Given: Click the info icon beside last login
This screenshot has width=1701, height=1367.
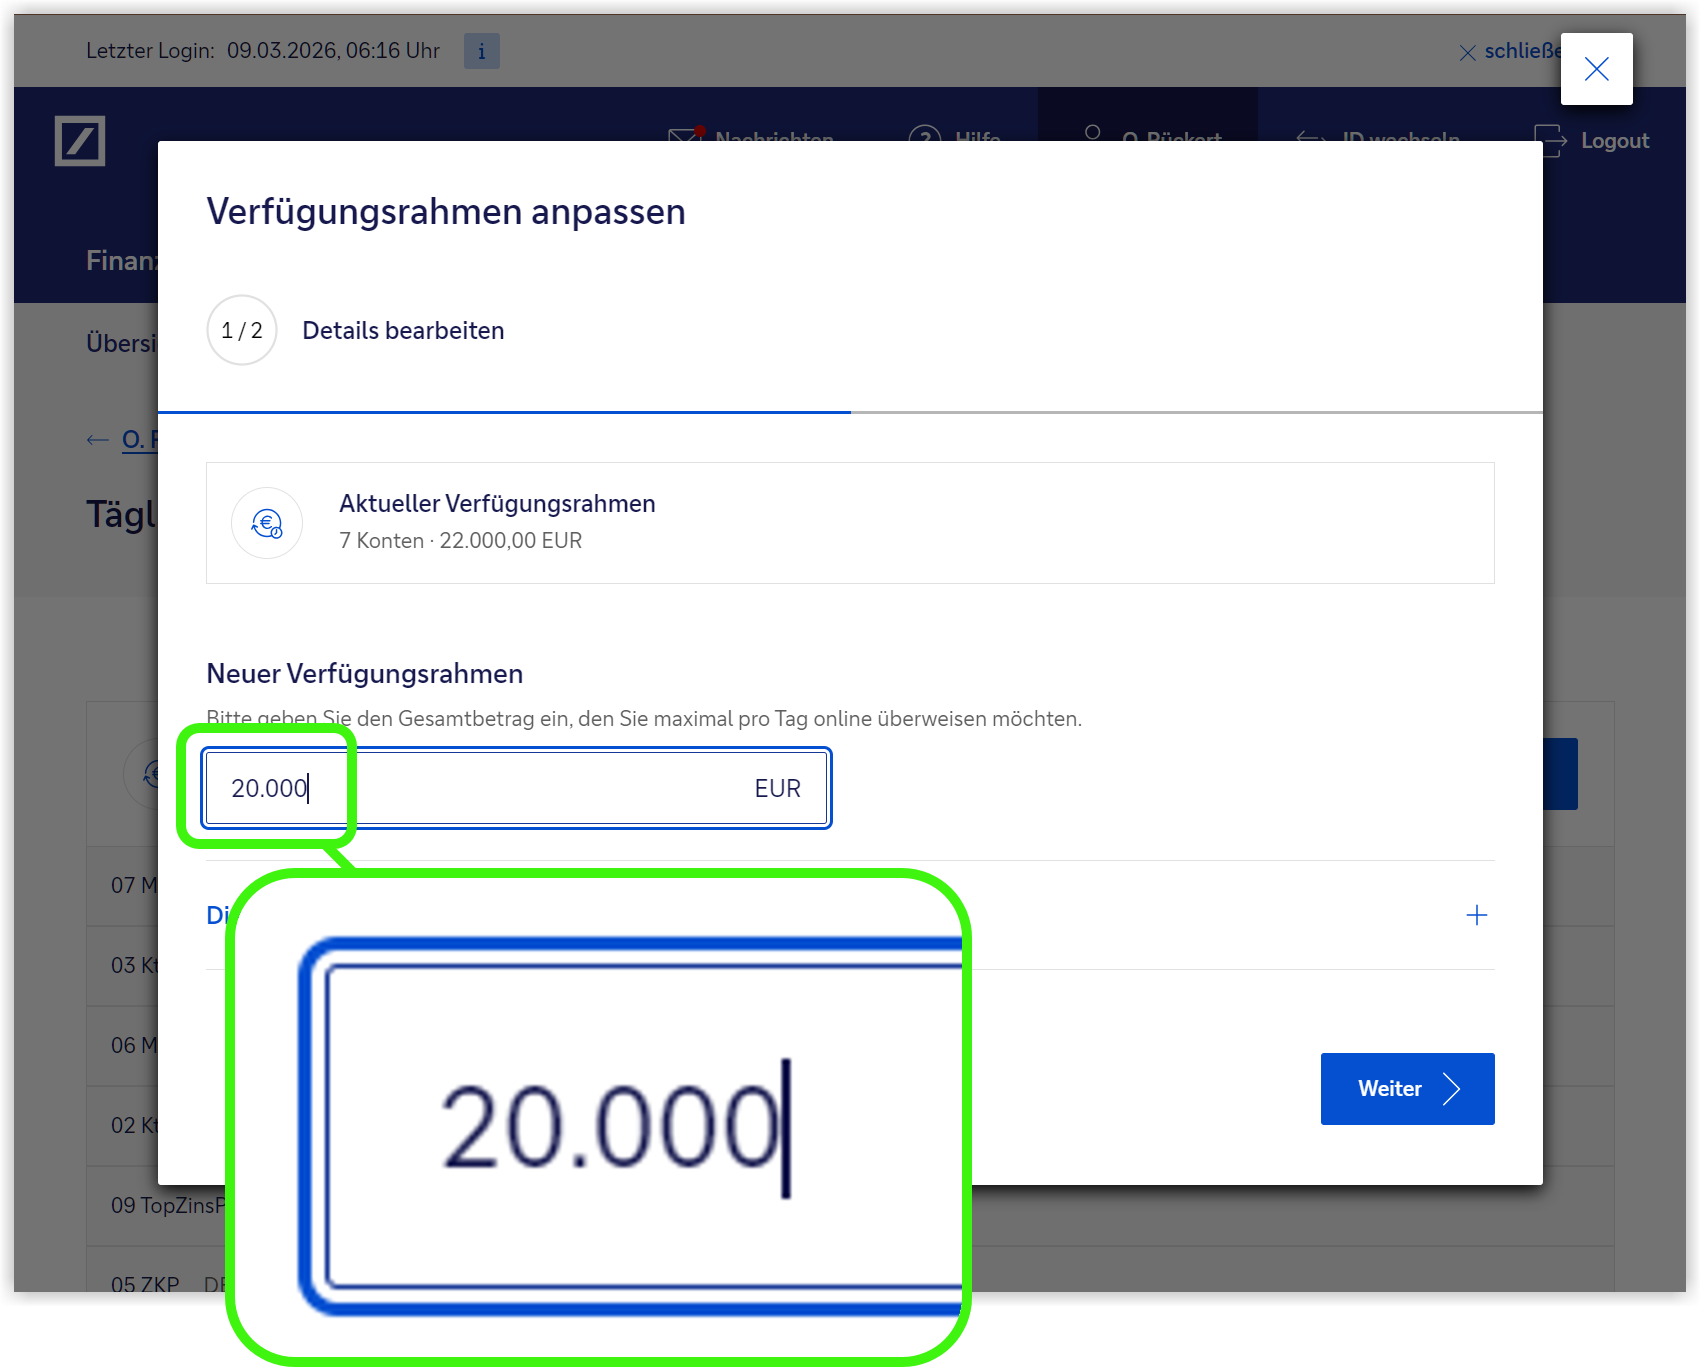Looking at the screenshot, I should tap(481, 51).
